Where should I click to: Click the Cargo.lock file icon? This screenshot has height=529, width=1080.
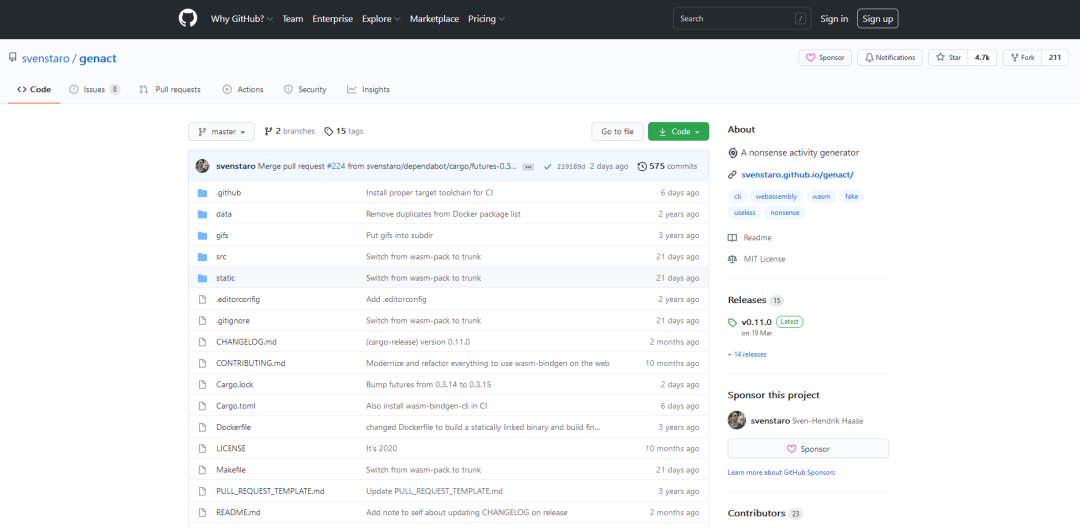click(x=202, y=384)
